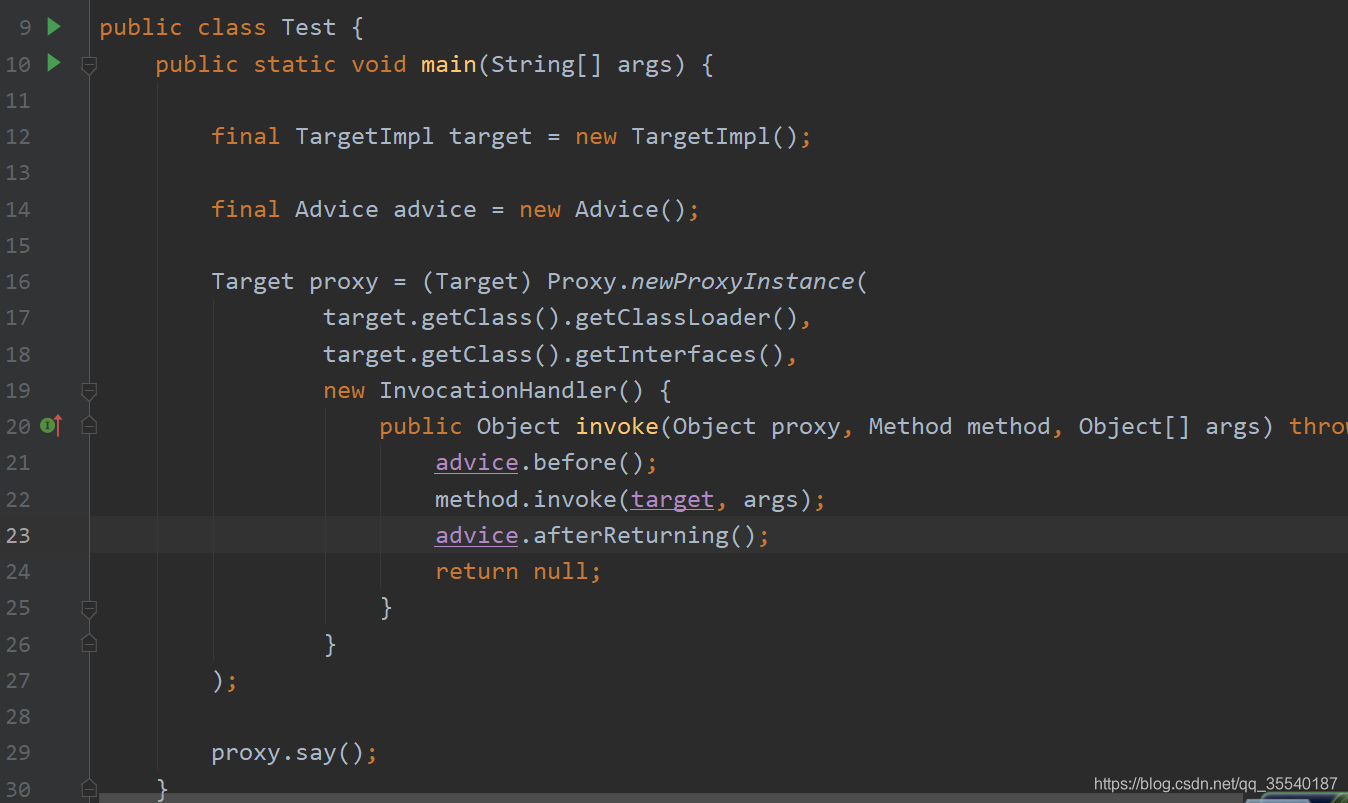Click the method name "invoke" on line 20
Screen dimensions: 1348x803
click(617, 426)
